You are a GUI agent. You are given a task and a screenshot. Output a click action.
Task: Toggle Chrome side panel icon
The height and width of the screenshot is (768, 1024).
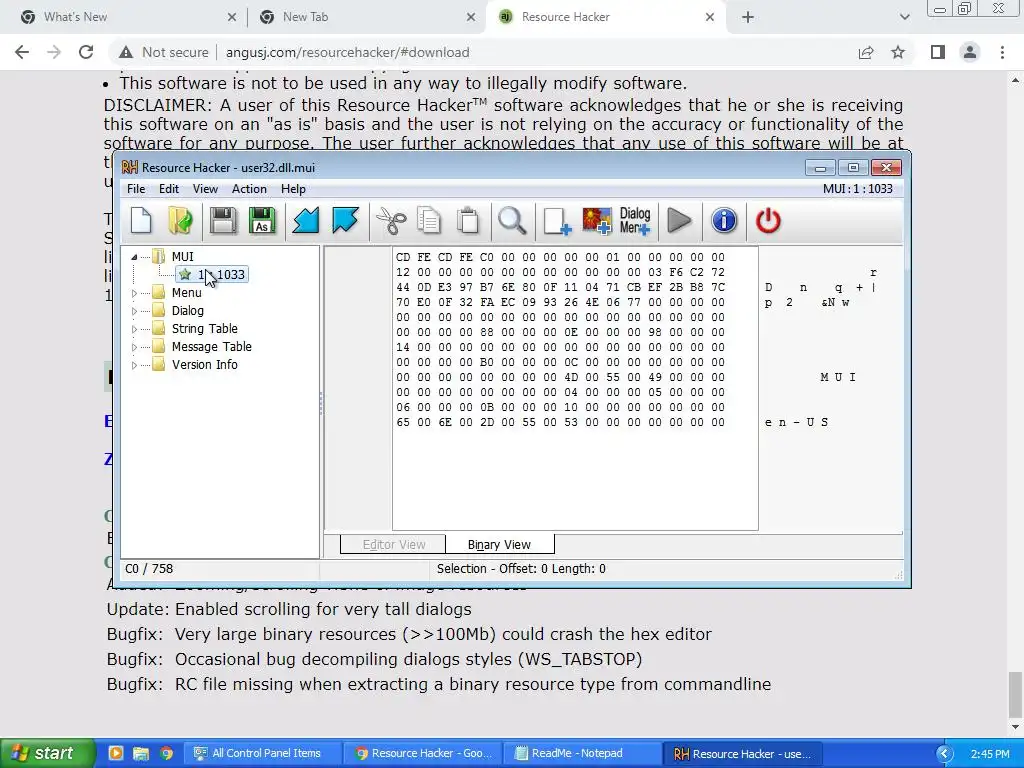(938, 52)
